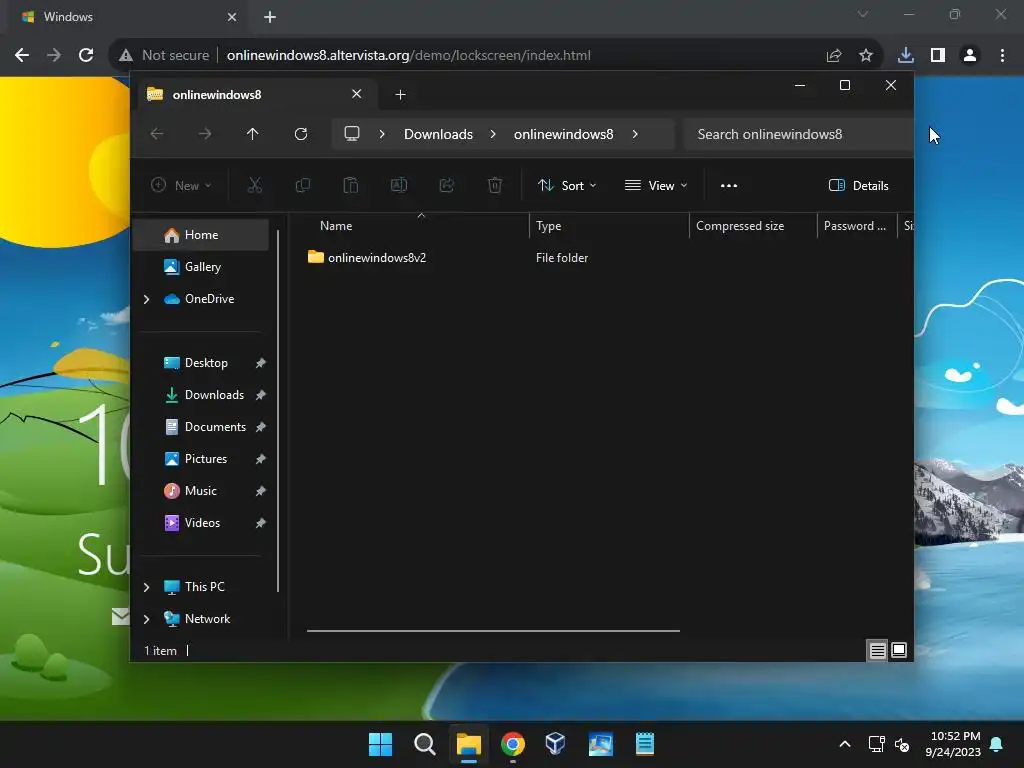Add a new Explorer tab

click(400, 95)
